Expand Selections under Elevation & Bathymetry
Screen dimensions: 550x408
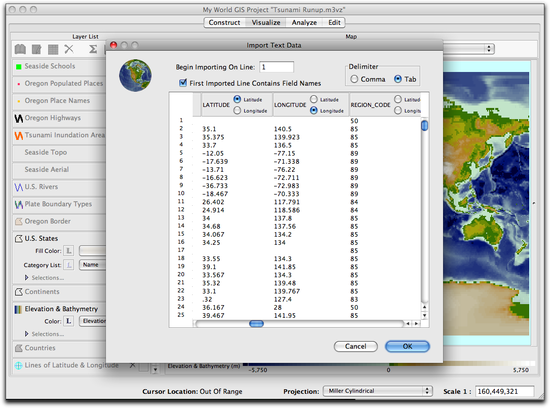click(26, 334)
